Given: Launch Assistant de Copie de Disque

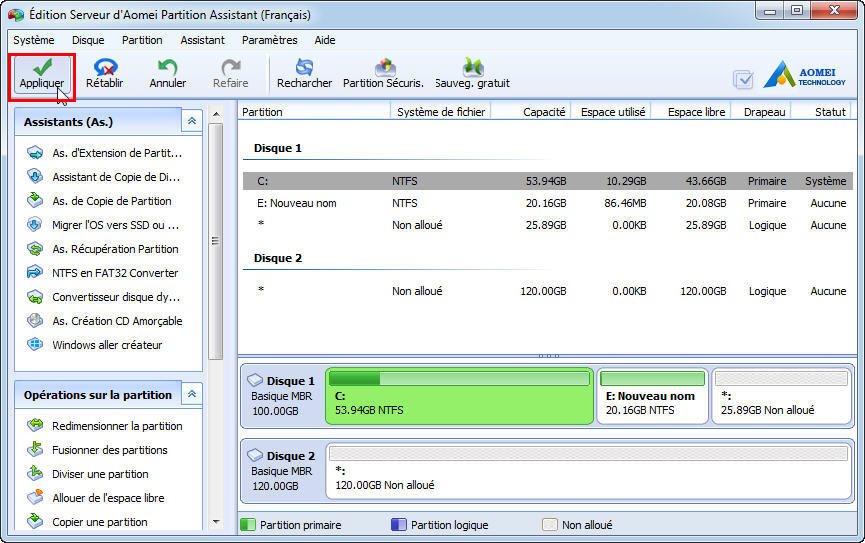Looking at the screenshot, I should pos(104,177).
